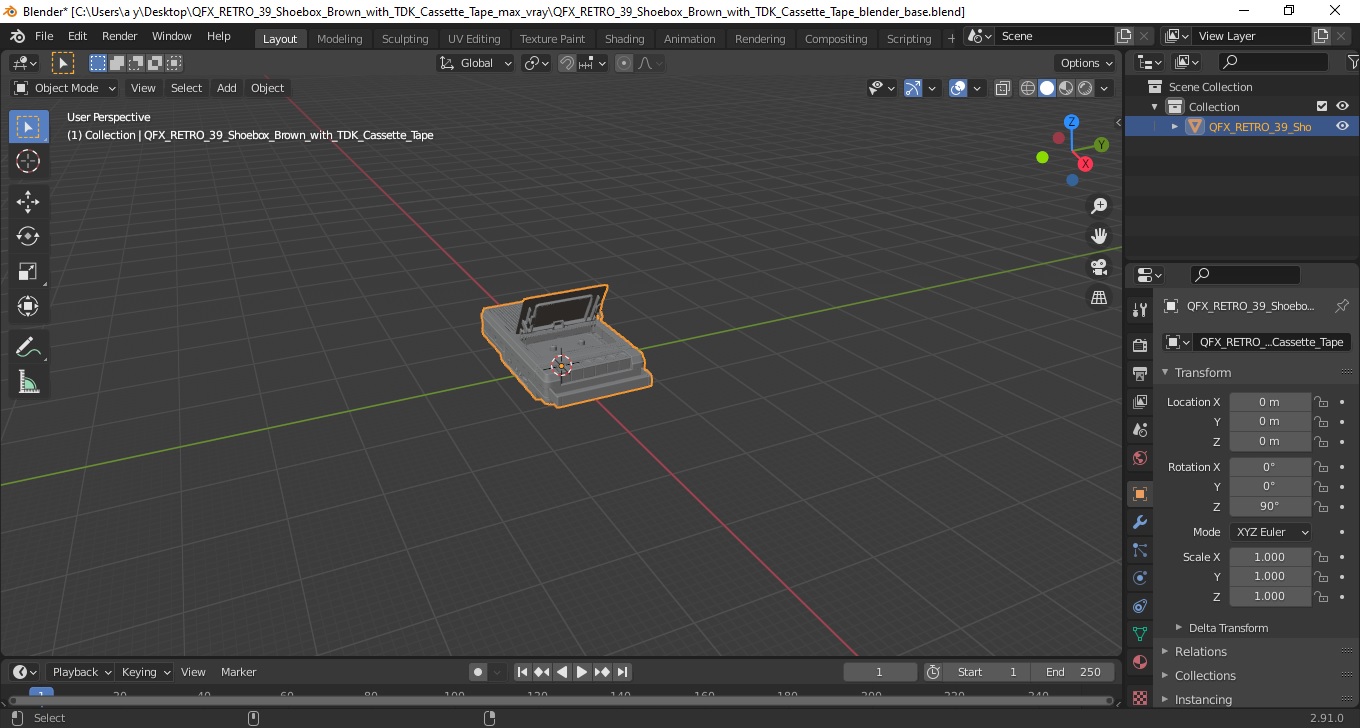Screen dimensions: 1360x728
Task: Activate the Cursor tool
Action: [28, 161]
